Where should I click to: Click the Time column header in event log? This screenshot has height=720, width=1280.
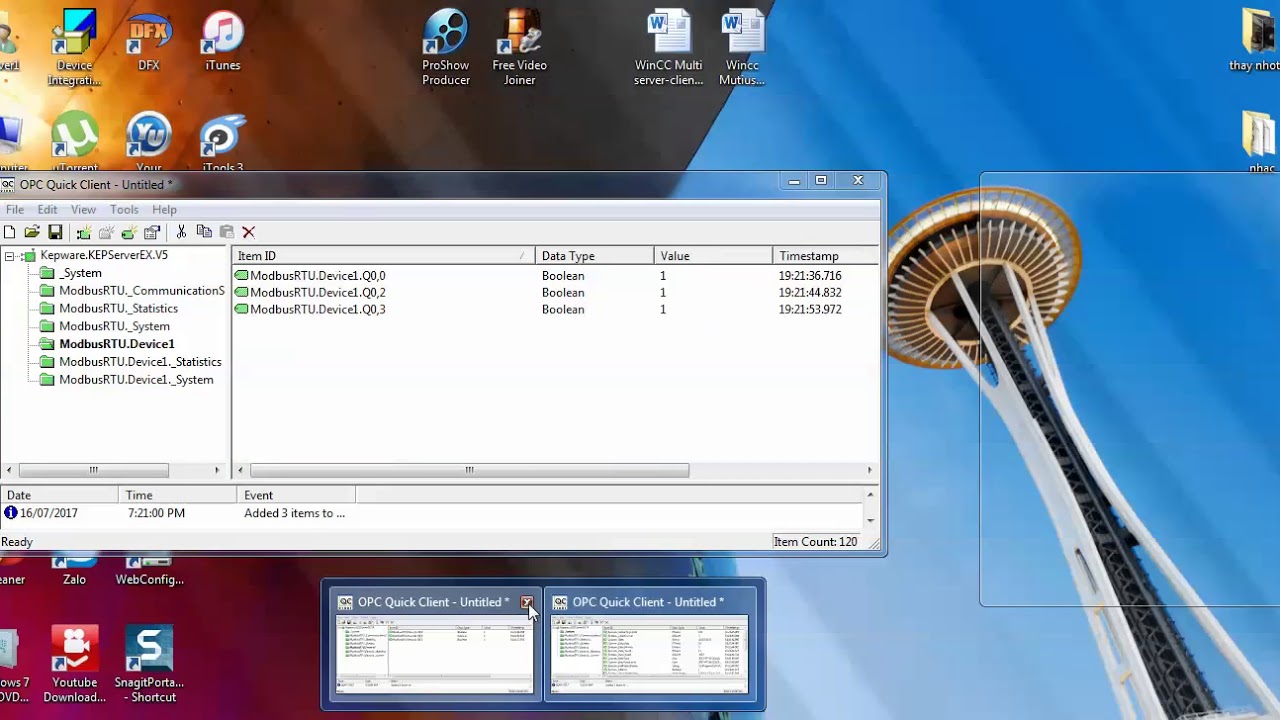click(178, 495)
